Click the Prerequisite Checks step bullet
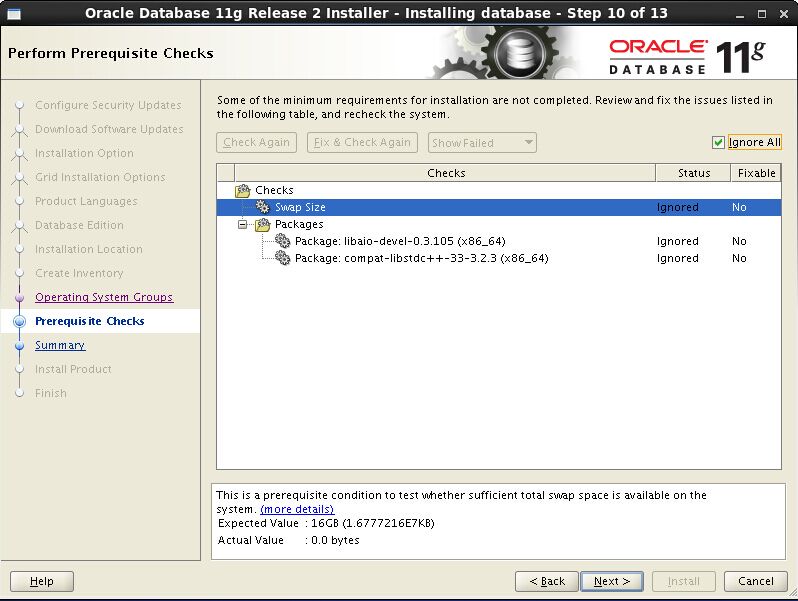The height and width of the screenshot is (601, 798). coord(19,321)
